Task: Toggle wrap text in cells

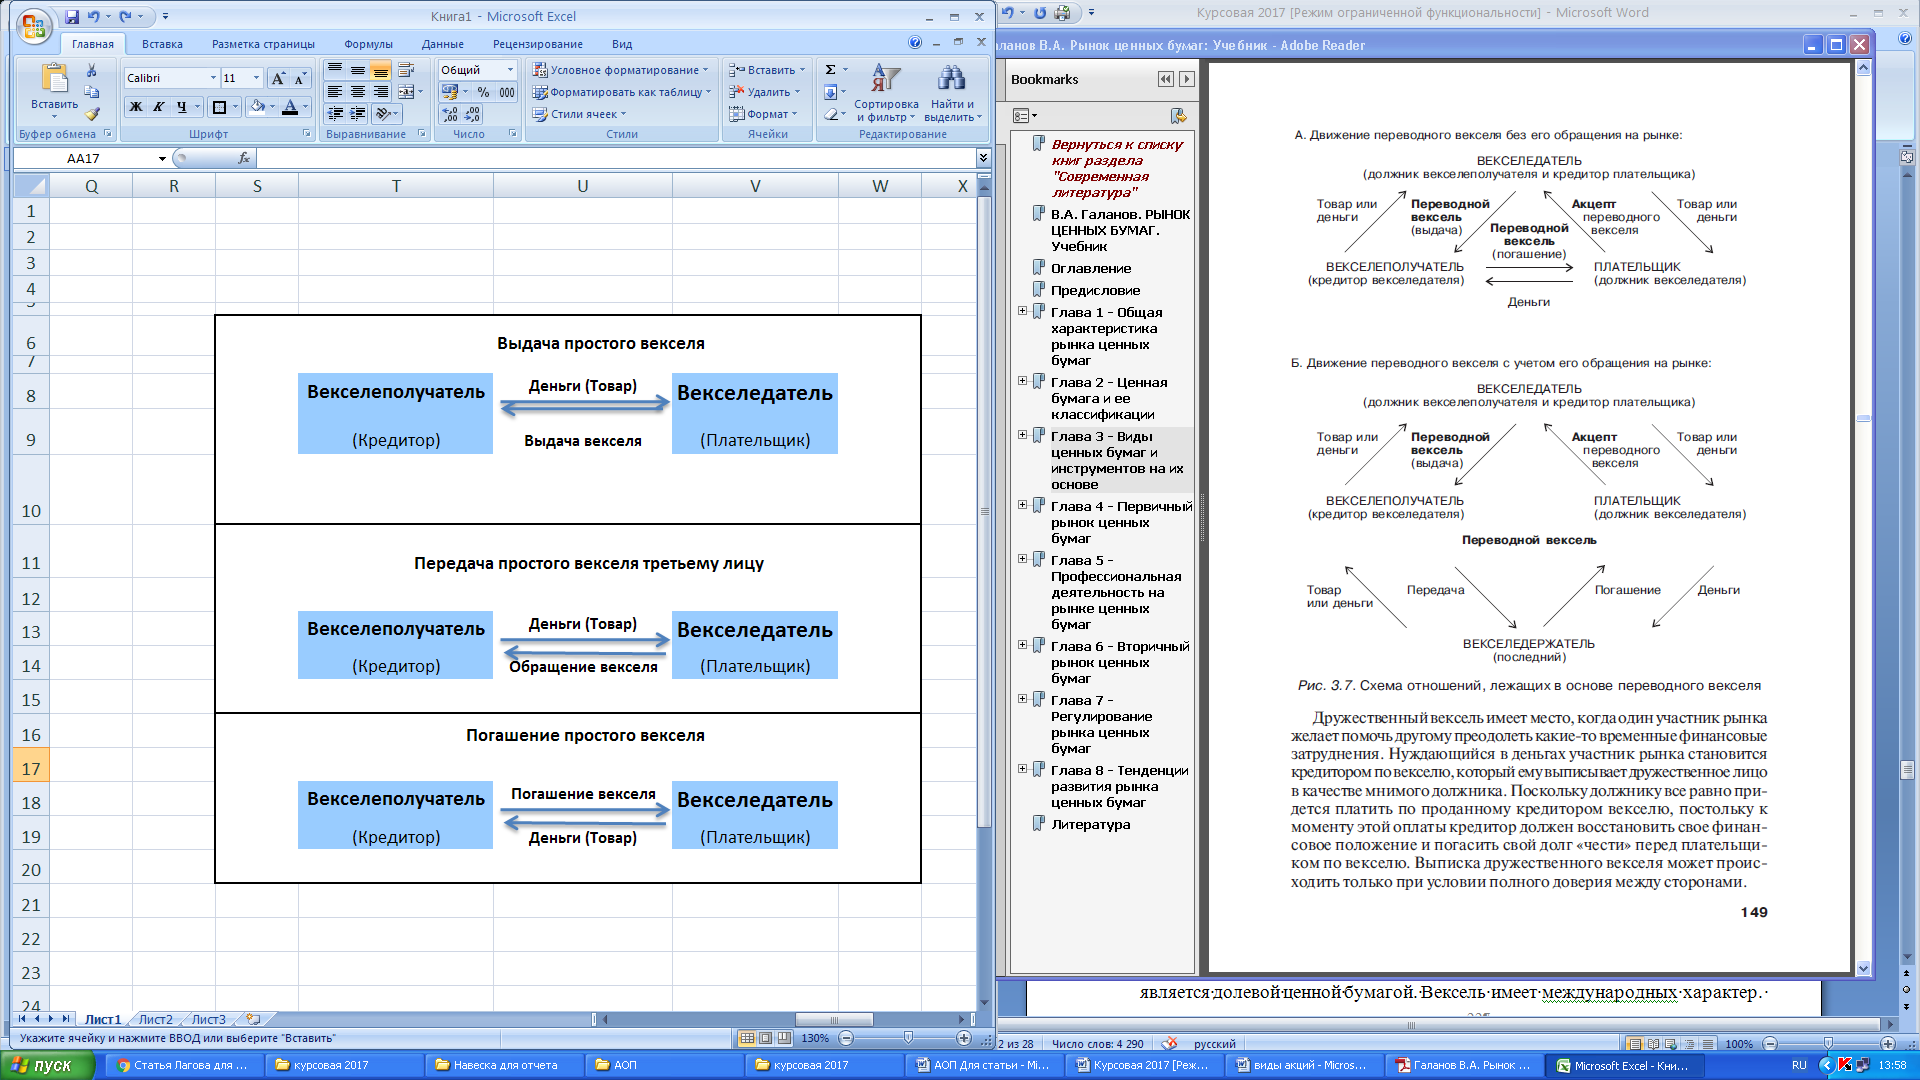Action: pos(406,70)
